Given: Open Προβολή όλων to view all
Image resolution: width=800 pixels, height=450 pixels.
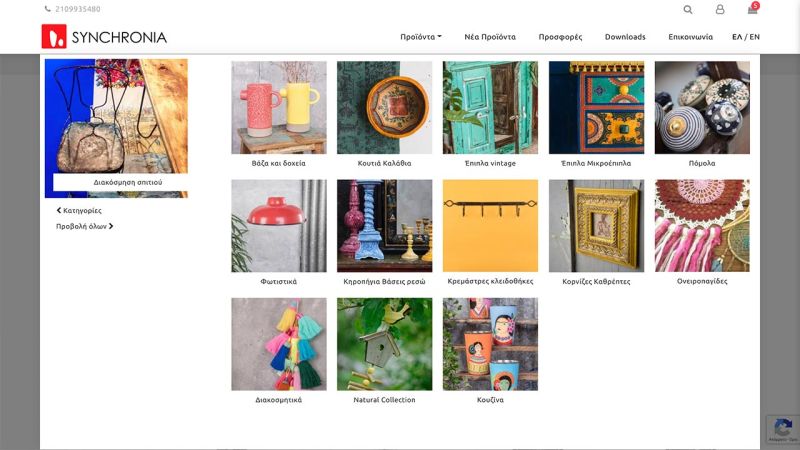Looking at the screenshot, I should [84, 226].
